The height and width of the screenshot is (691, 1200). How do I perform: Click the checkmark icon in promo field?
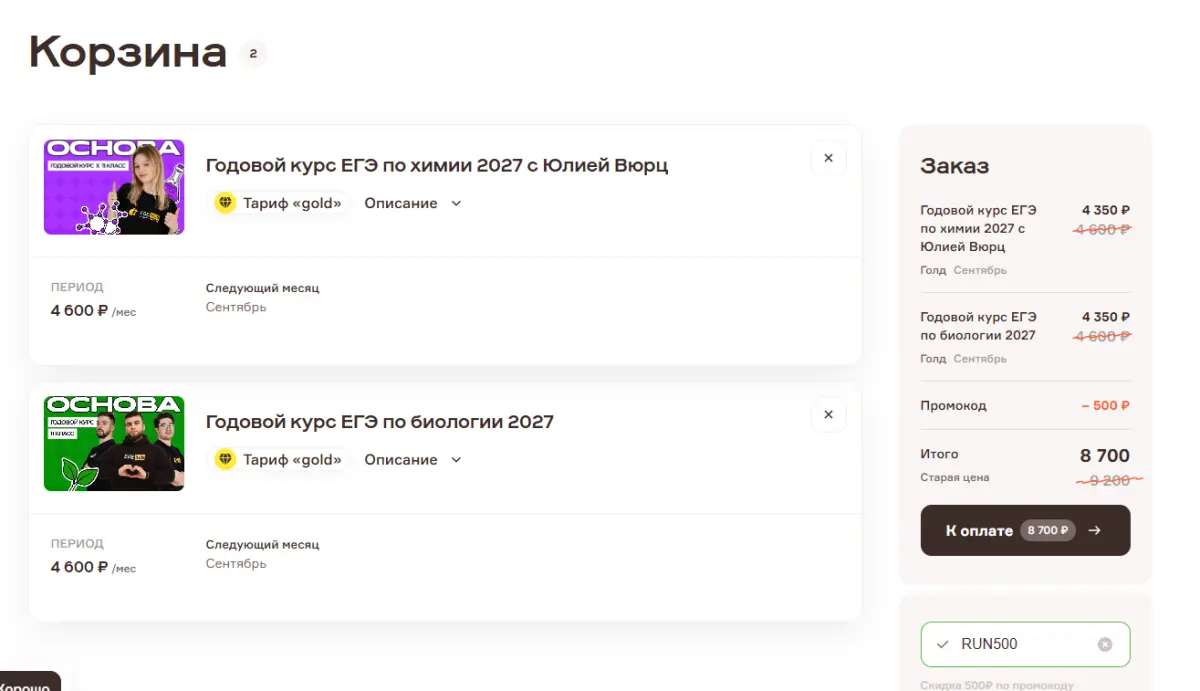coord(942,644)
